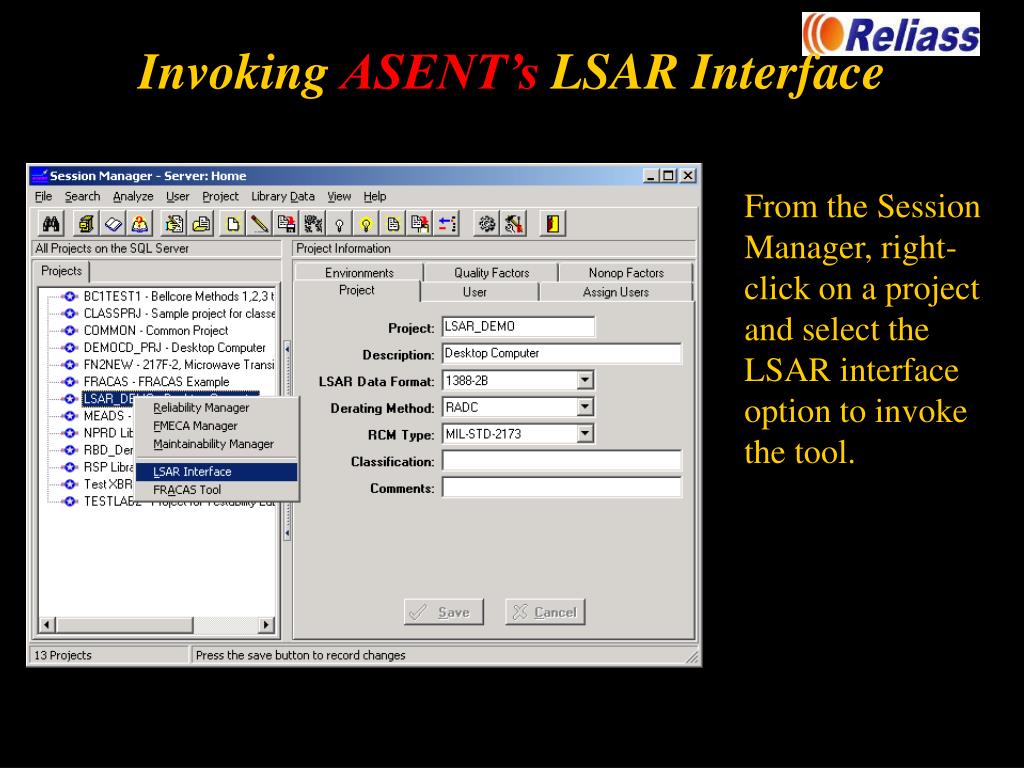
Task: Switch to the Environments tab
Action: click(359, 273)
